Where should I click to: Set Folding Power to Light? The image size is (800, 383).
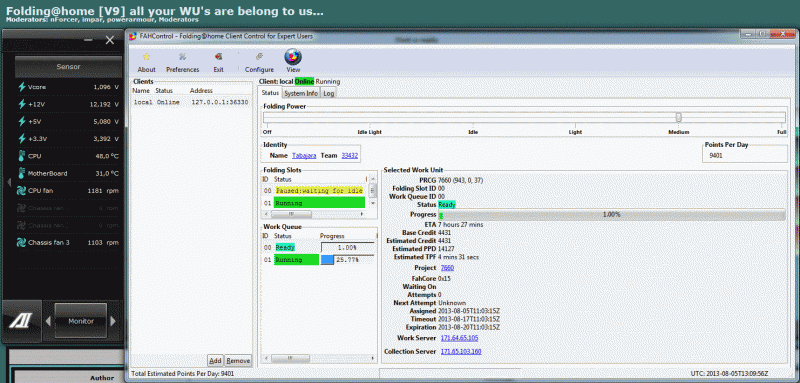pyautogui.click(x=576, y=132)
